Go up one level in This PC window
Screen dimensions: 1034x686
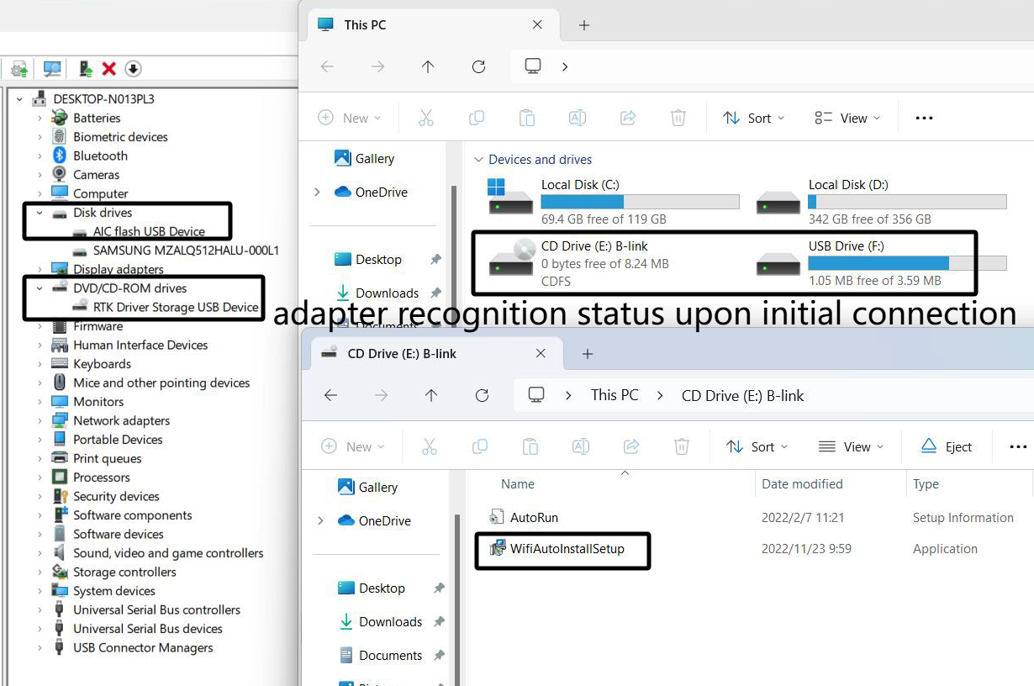click(428, 67)
